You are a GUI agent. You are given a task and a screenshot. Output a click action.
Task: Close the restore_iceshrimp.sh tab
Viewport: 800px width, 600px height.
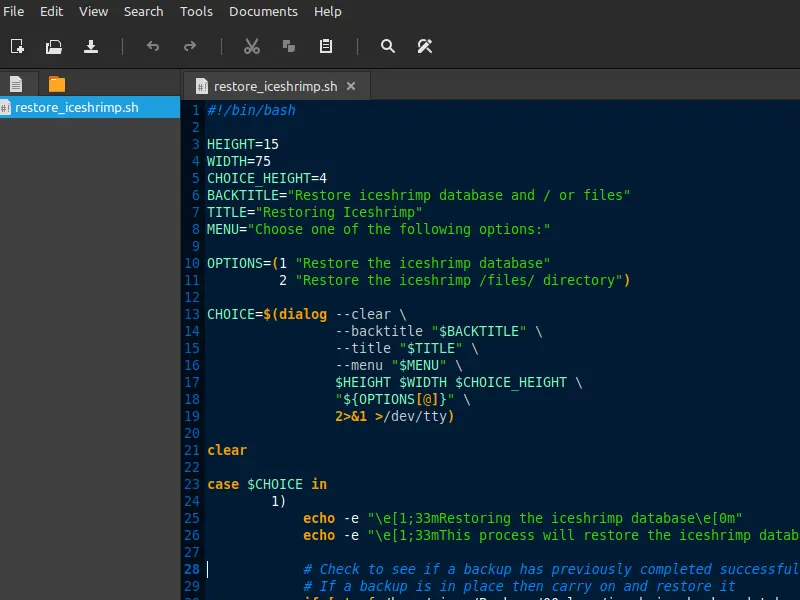coord(351,86)
